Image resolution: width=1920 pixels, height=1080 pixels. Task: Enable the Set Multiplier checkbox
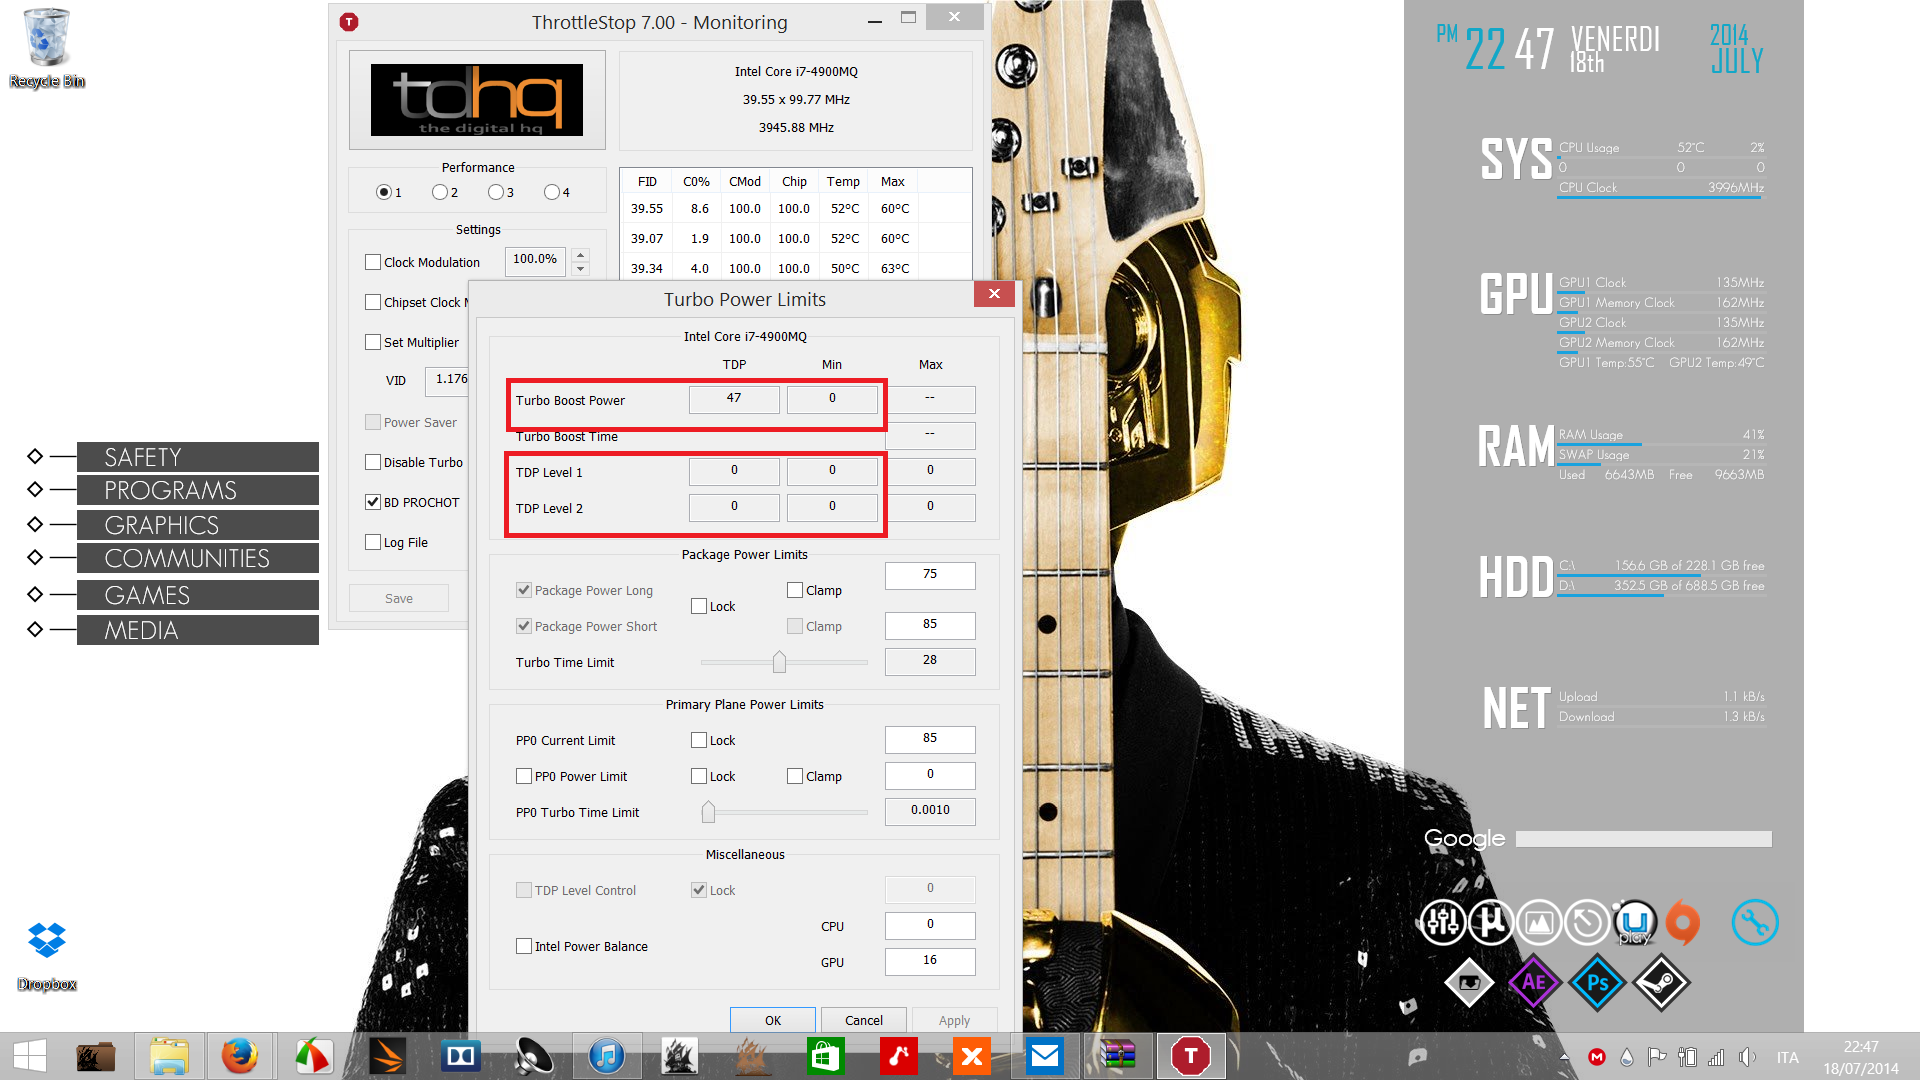click(373, 342)
